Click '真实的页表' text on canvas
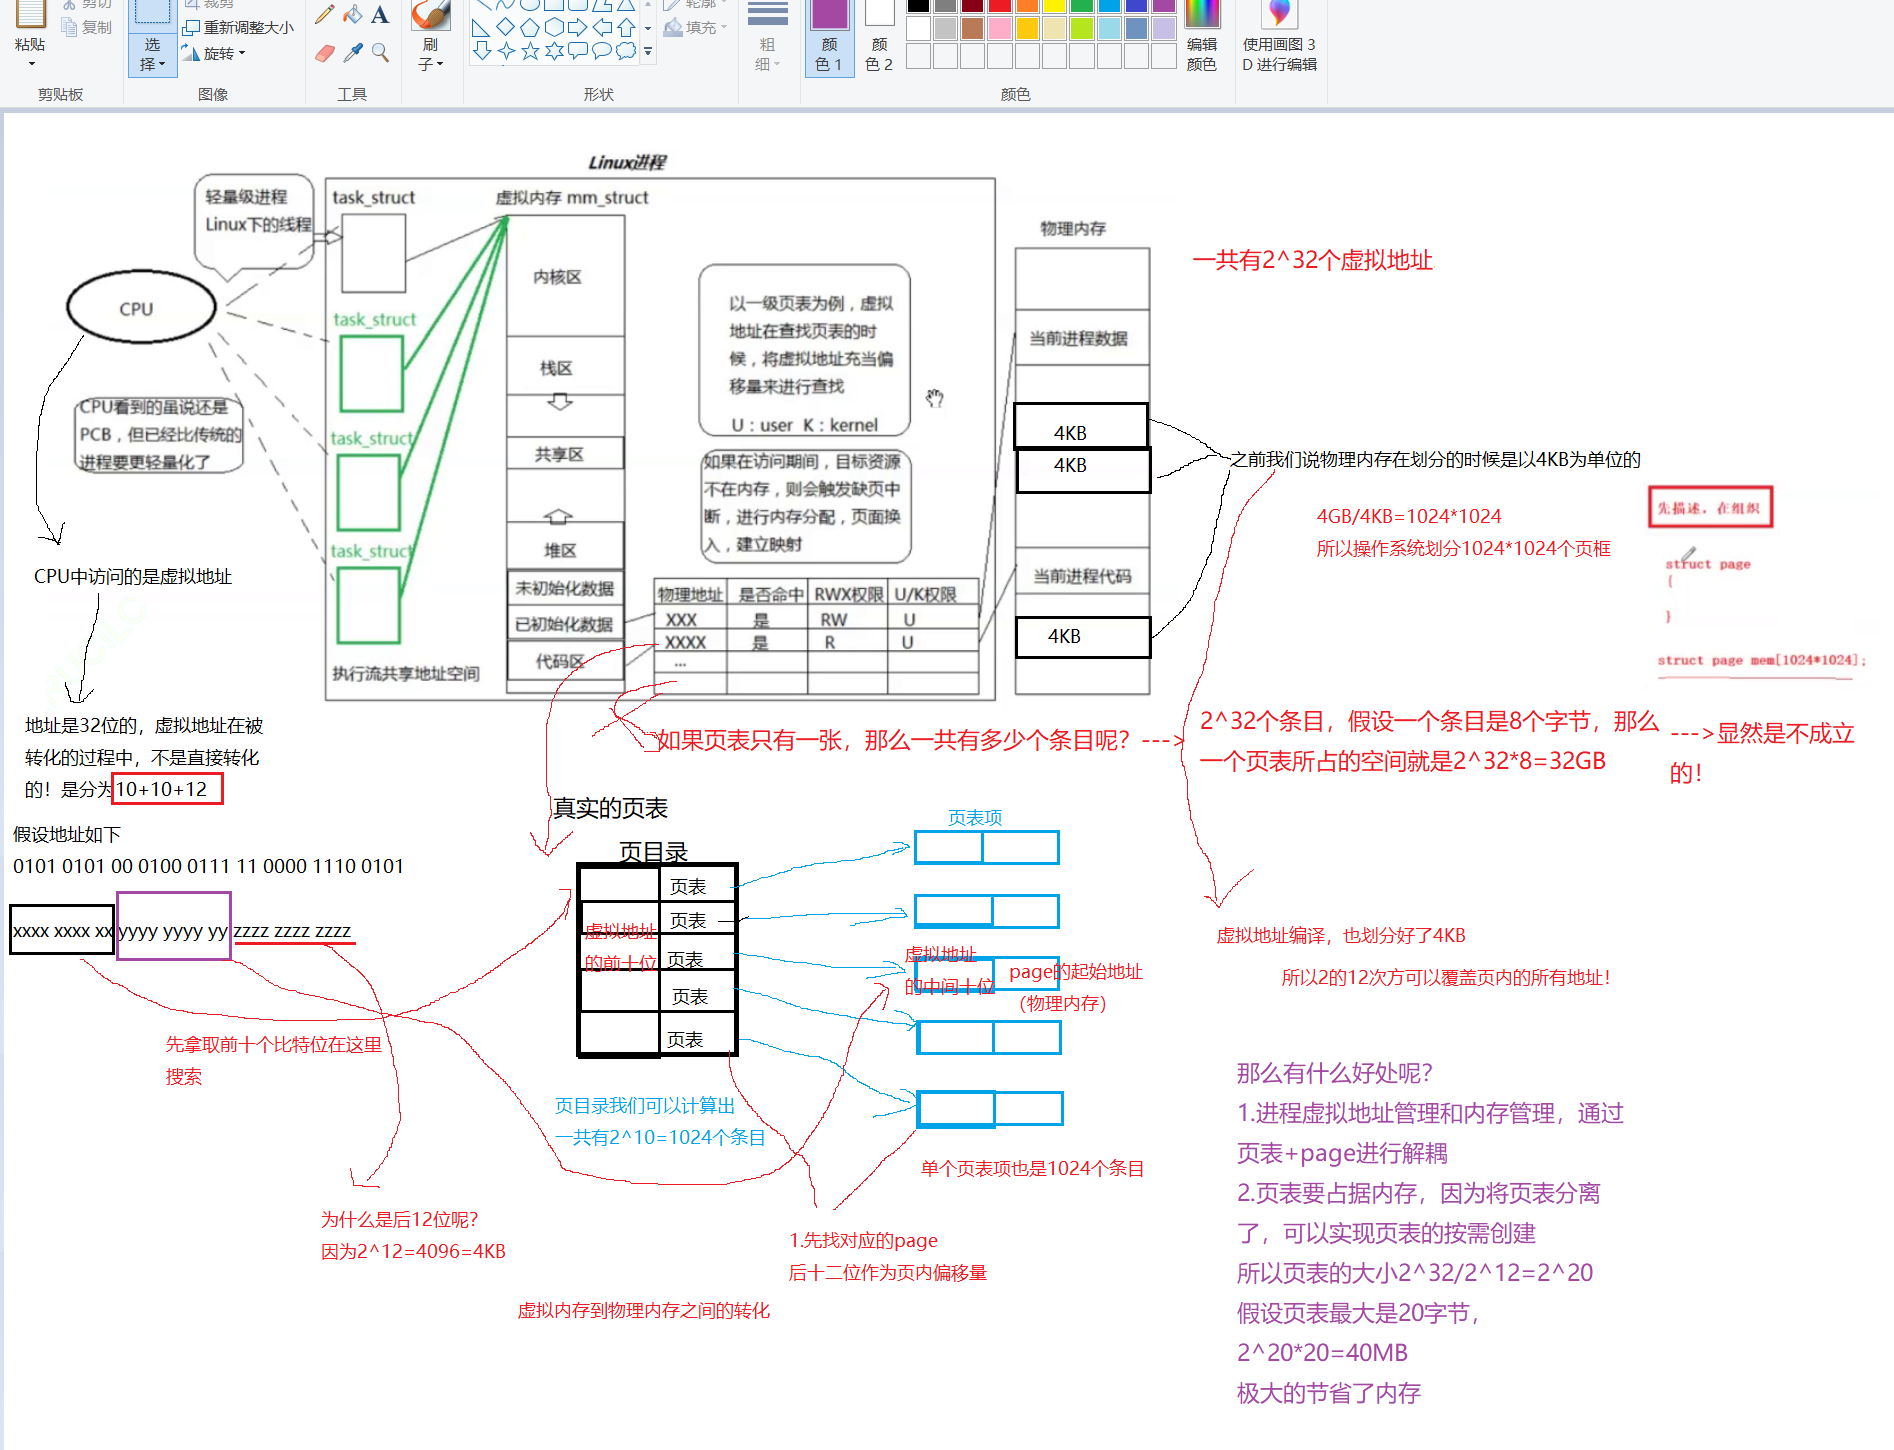The height and width of the screenshot is (1450, 1894). (610, 808)
